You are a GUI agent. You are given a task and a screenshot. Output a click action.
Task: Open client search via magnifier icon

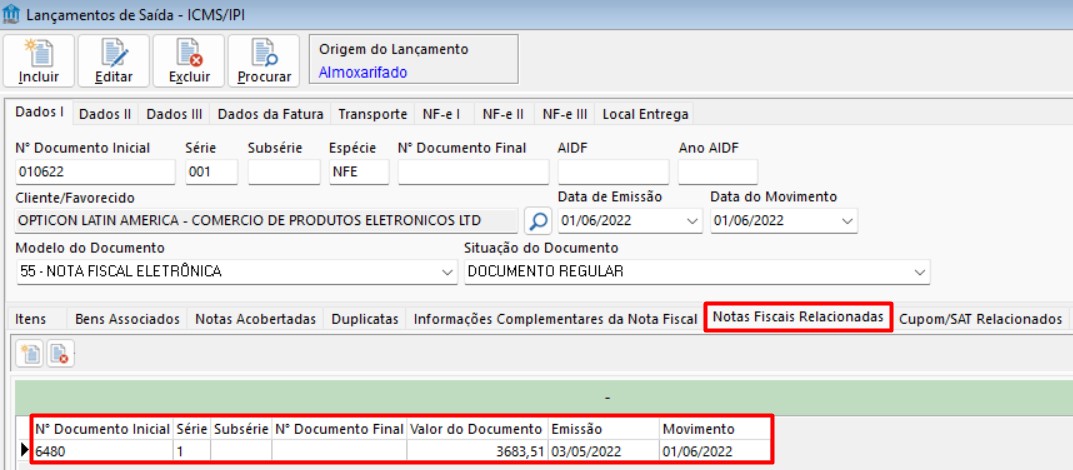point(538,221)
